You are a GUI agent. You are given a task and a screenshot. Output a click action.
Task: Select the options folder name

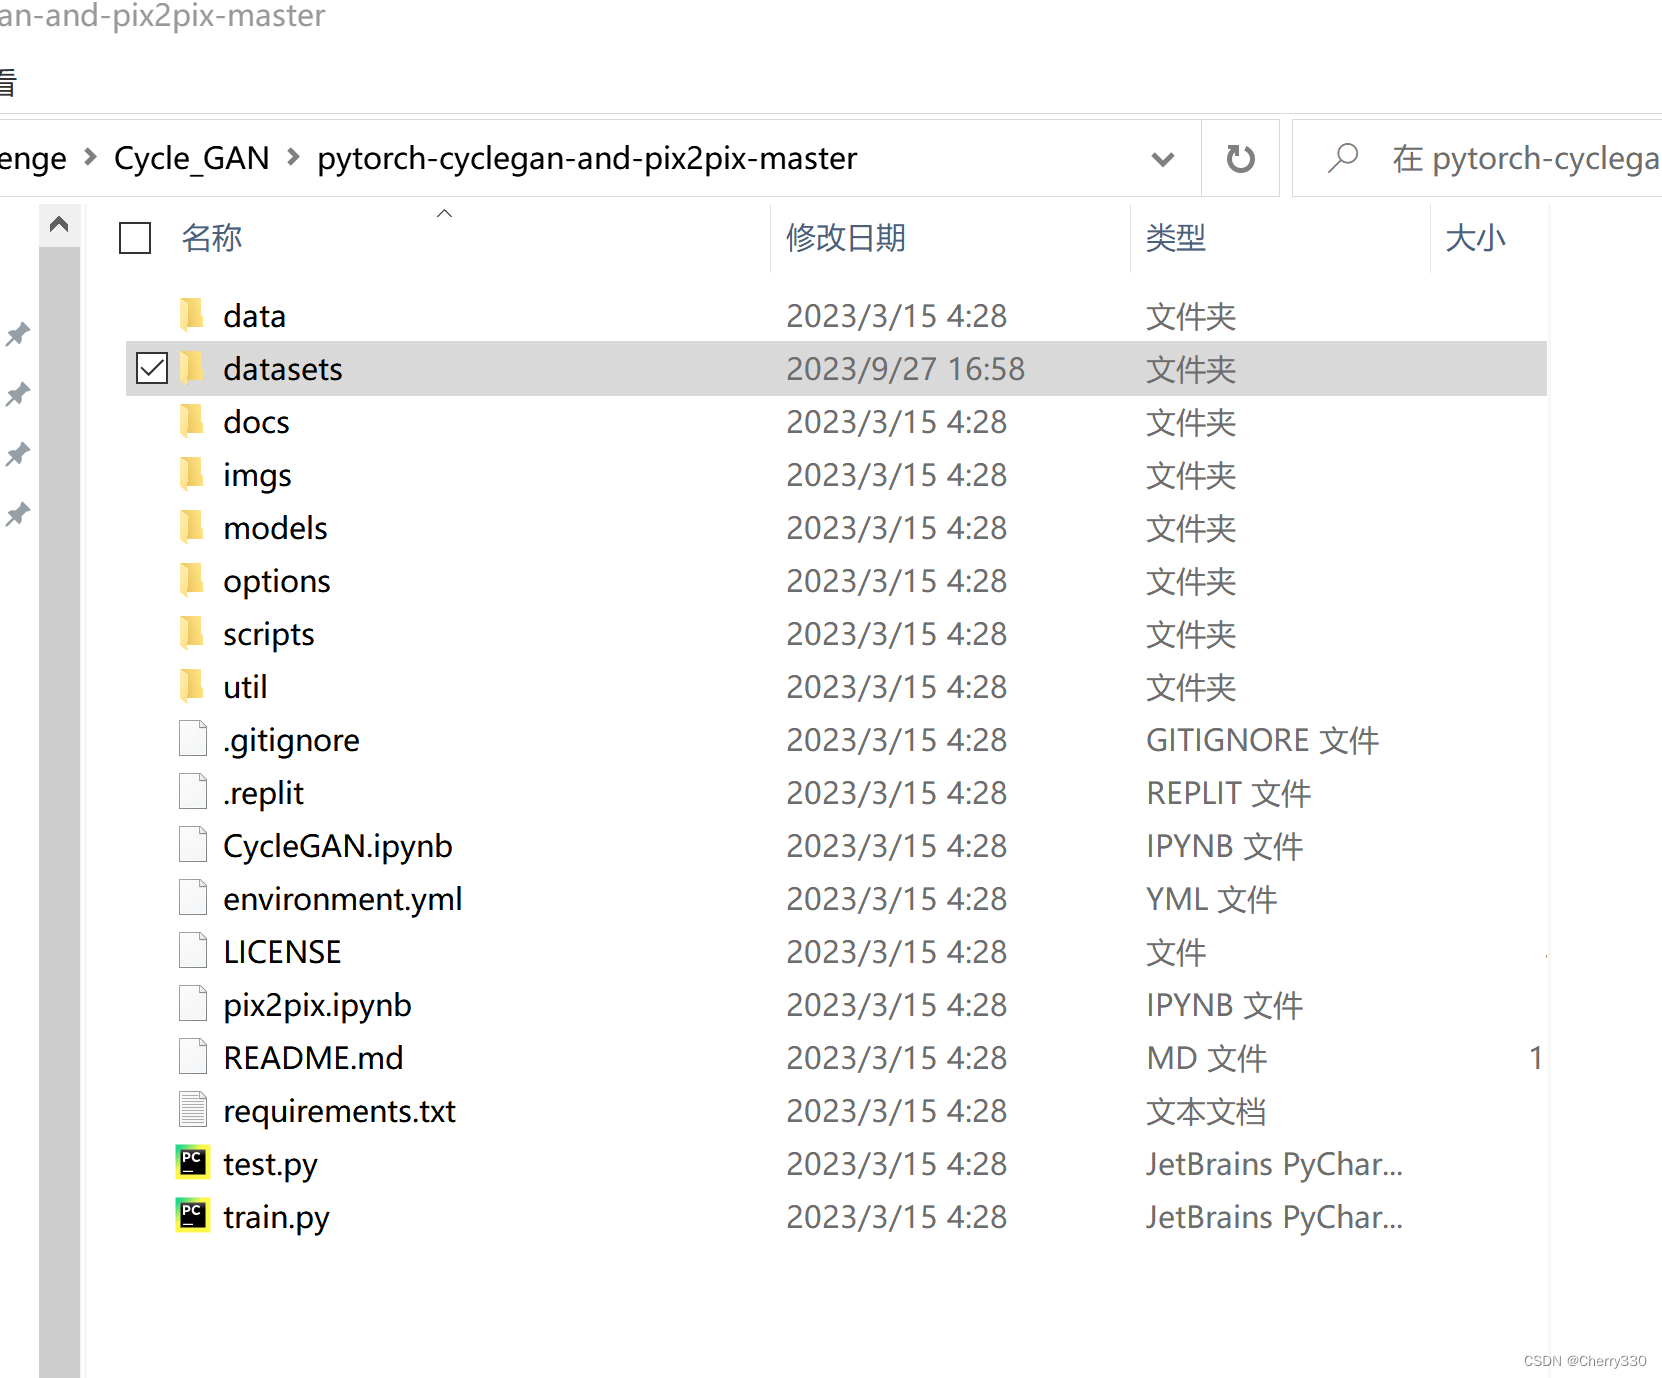click(x=276, y=581)
